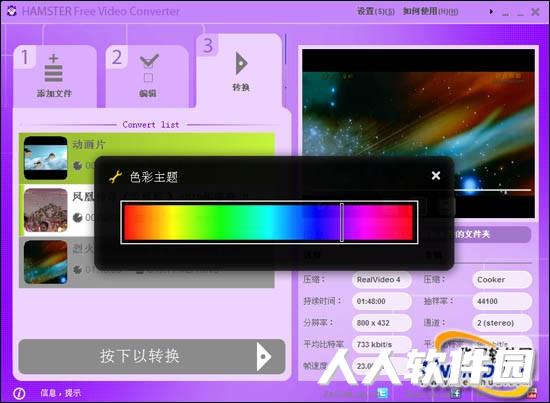Click the Convert play arrow icon in step 3
Screen dimensions: 550x403
pyautogui.click(x=241, y=64)
